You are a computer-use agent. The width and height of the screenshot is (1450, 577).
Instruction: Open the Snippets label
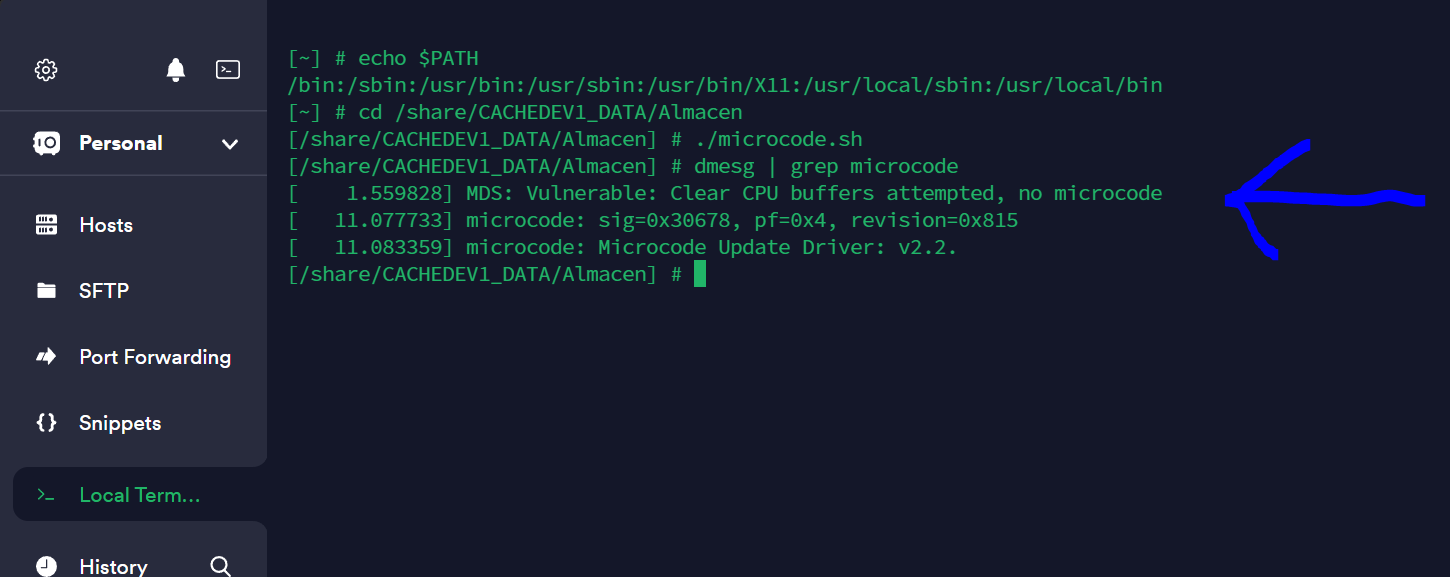tap(120, 423)
